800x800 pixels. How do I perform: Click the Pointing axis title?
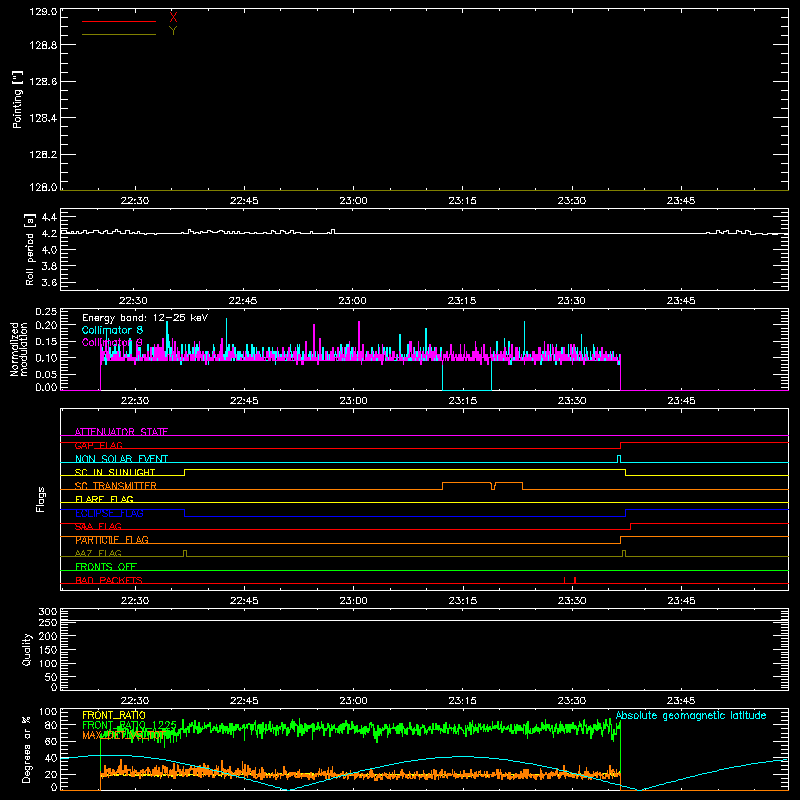point(17,99)
